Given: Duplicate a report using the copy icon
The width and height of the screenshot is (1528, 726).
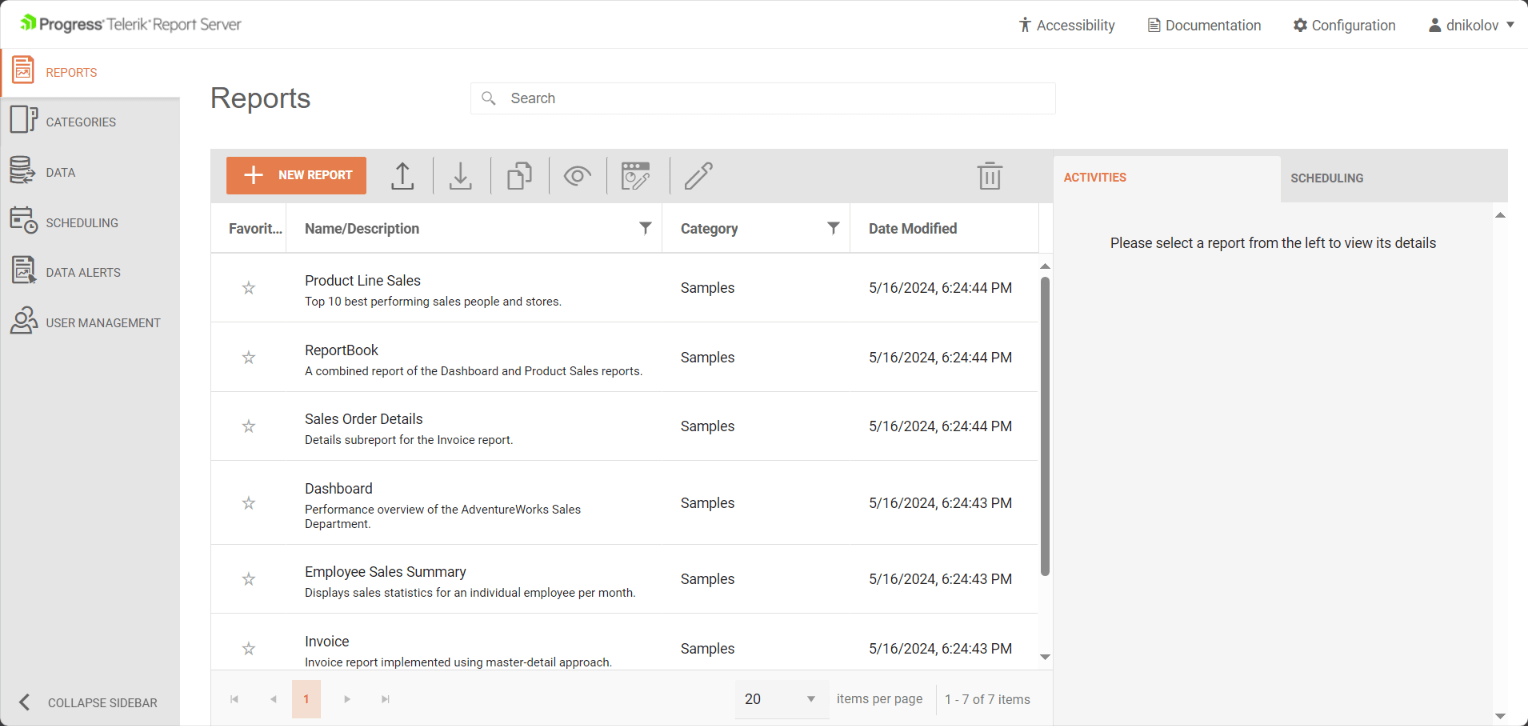Looking at the screenshot, I should tap(519, 175).
